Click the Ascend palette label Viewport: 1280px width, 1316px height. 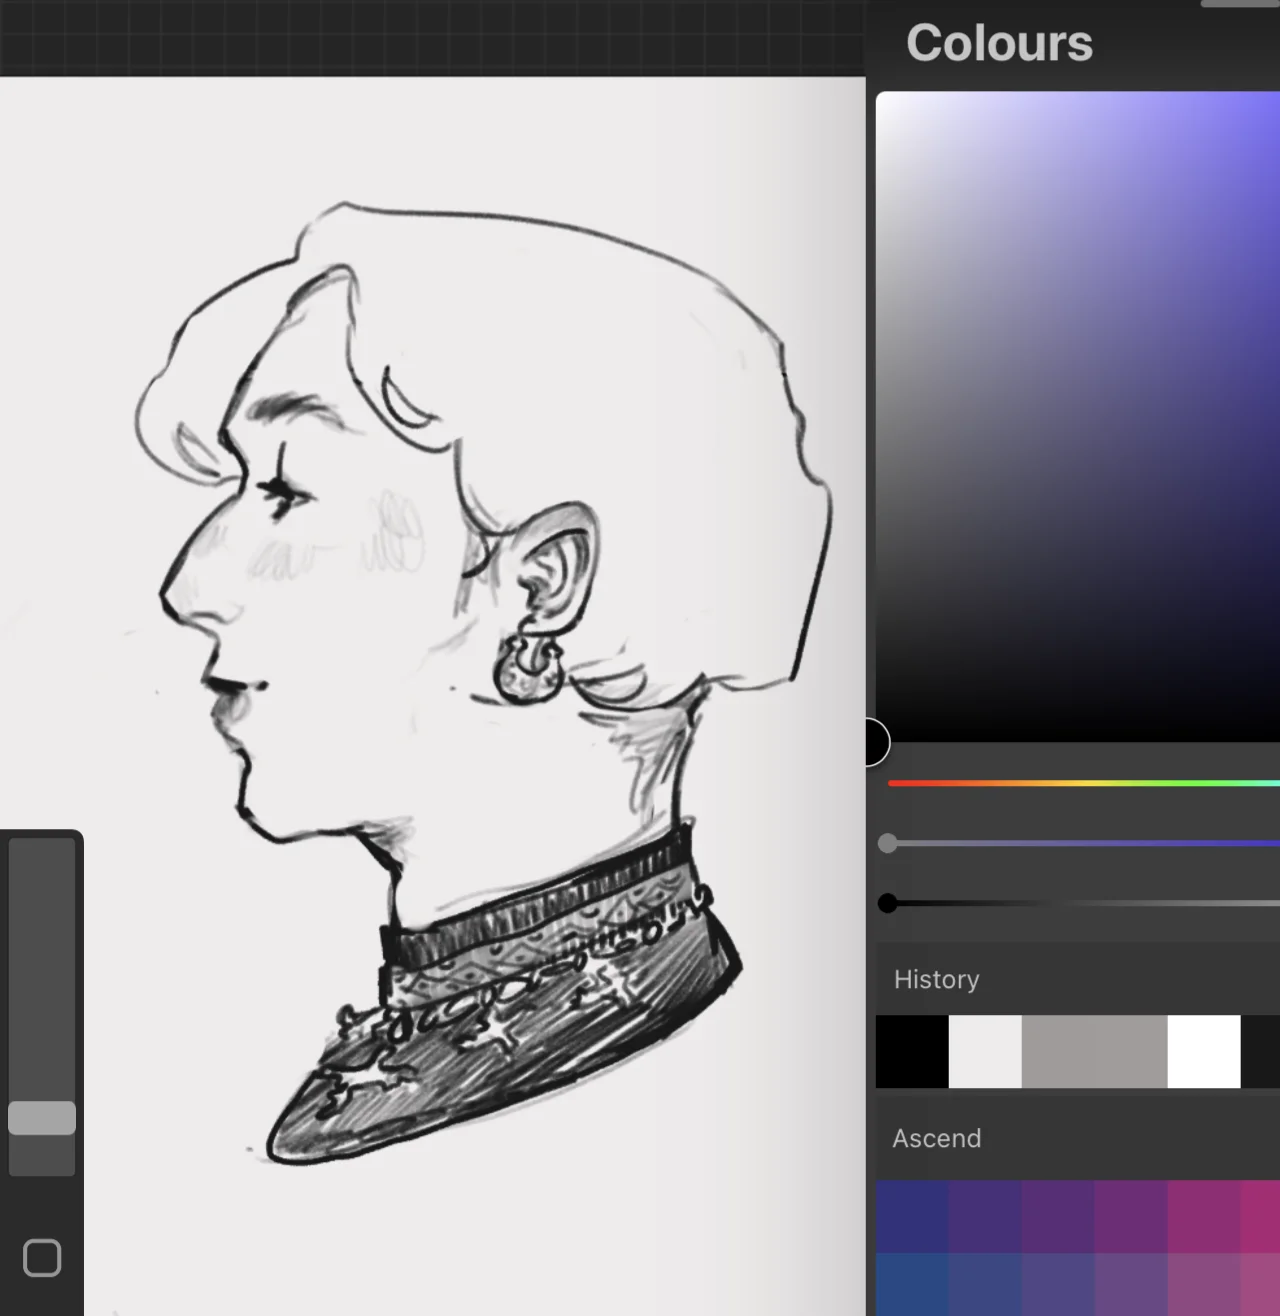937,1138
